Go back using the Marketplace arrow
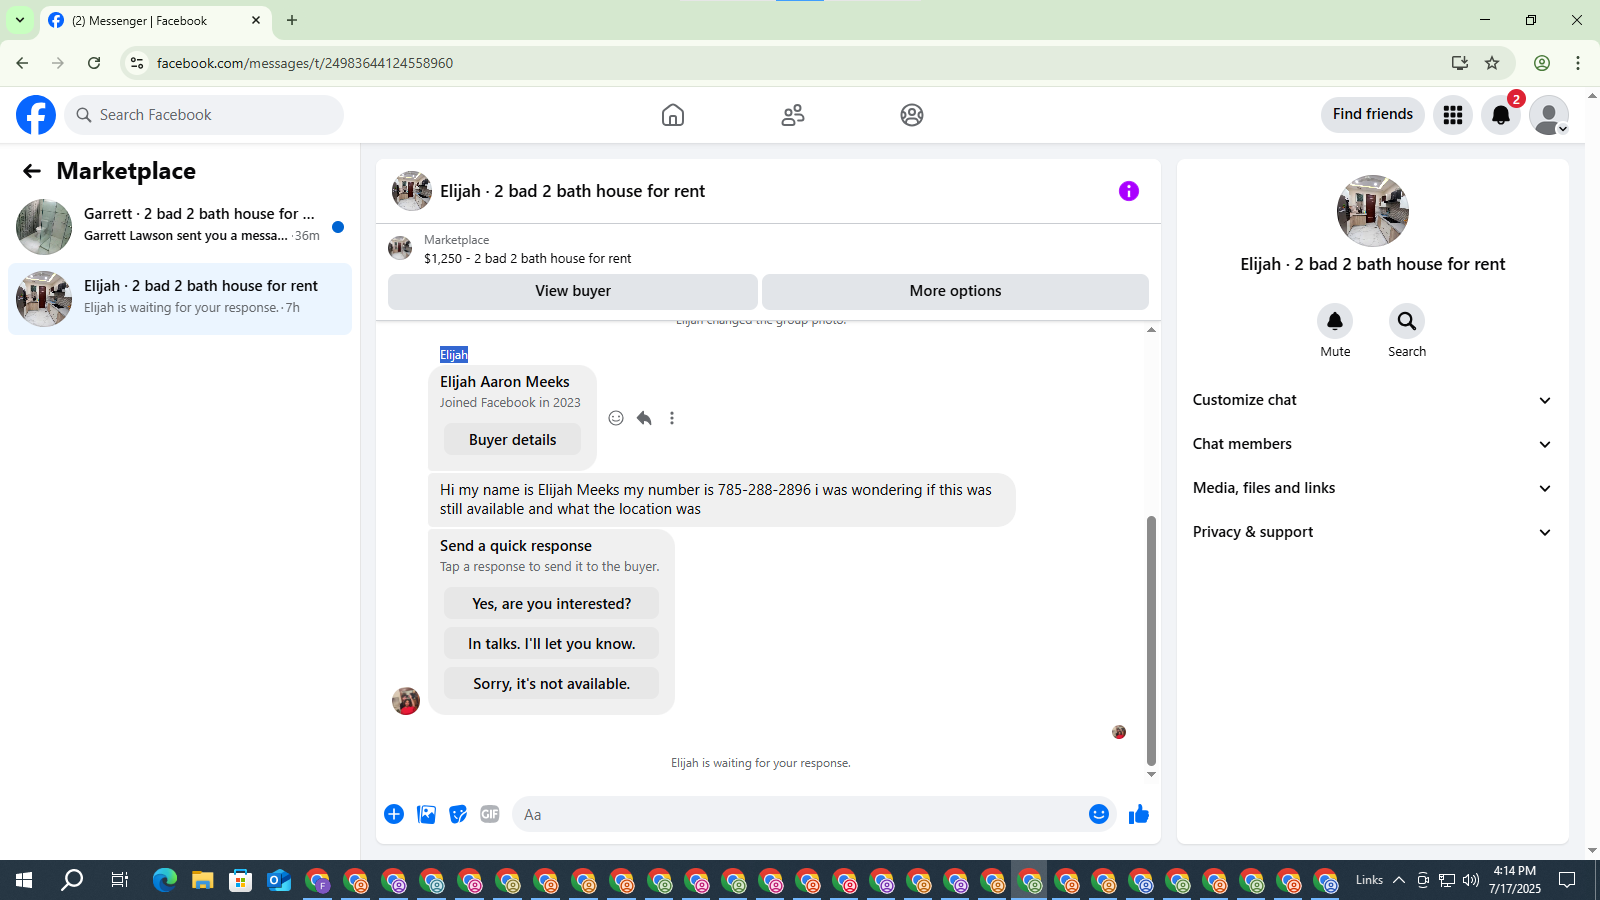The image size is (1600, 900). click(x=32, y=171)
